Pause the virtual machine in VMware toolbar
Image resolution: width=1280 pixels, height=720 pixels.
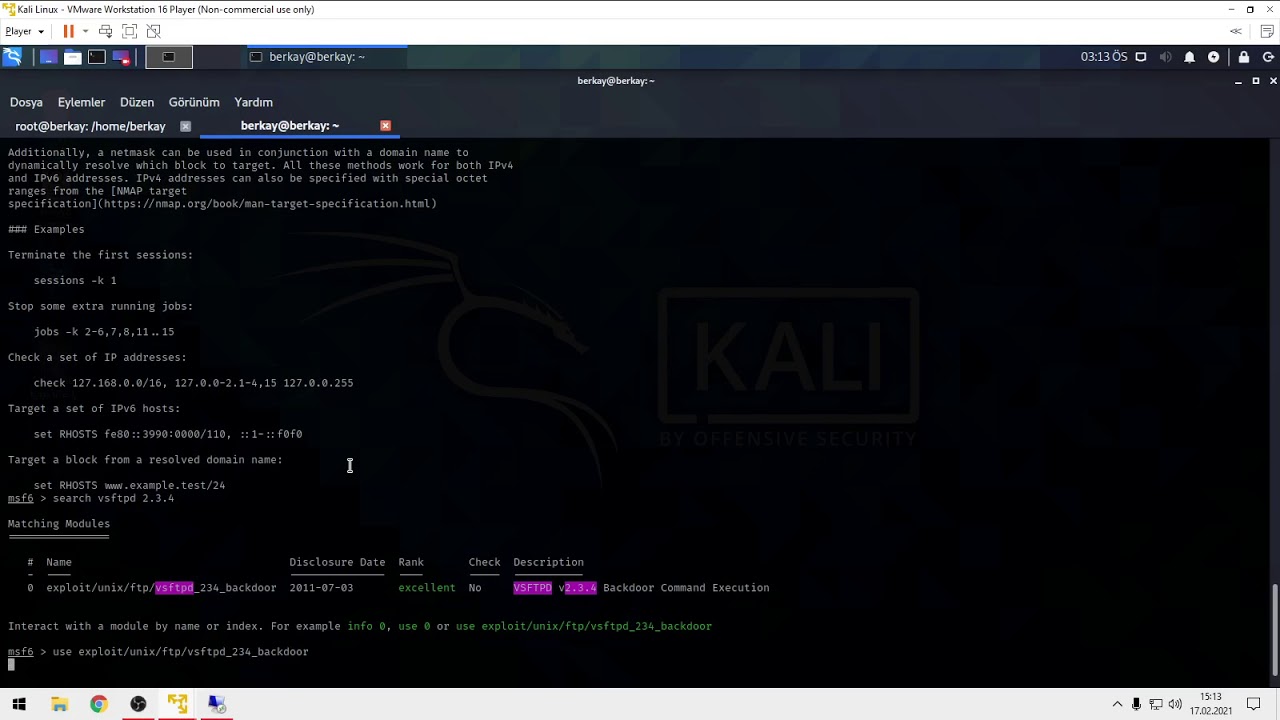pyautogui.click(x=68, y=31)
